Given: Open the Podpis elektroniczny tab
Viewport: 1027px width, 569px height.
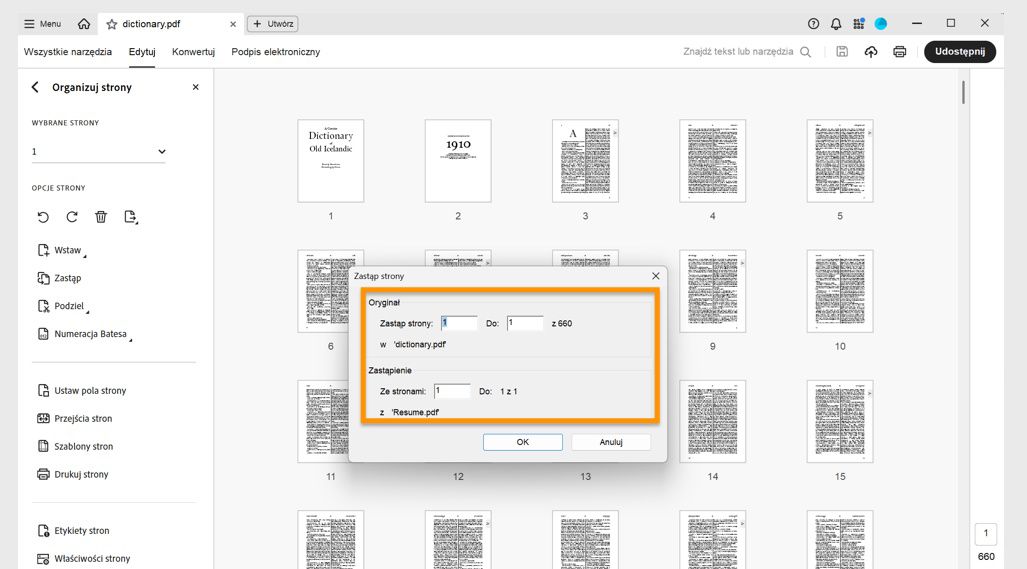Looking at the screenshot, I should [x=276, y=52].
